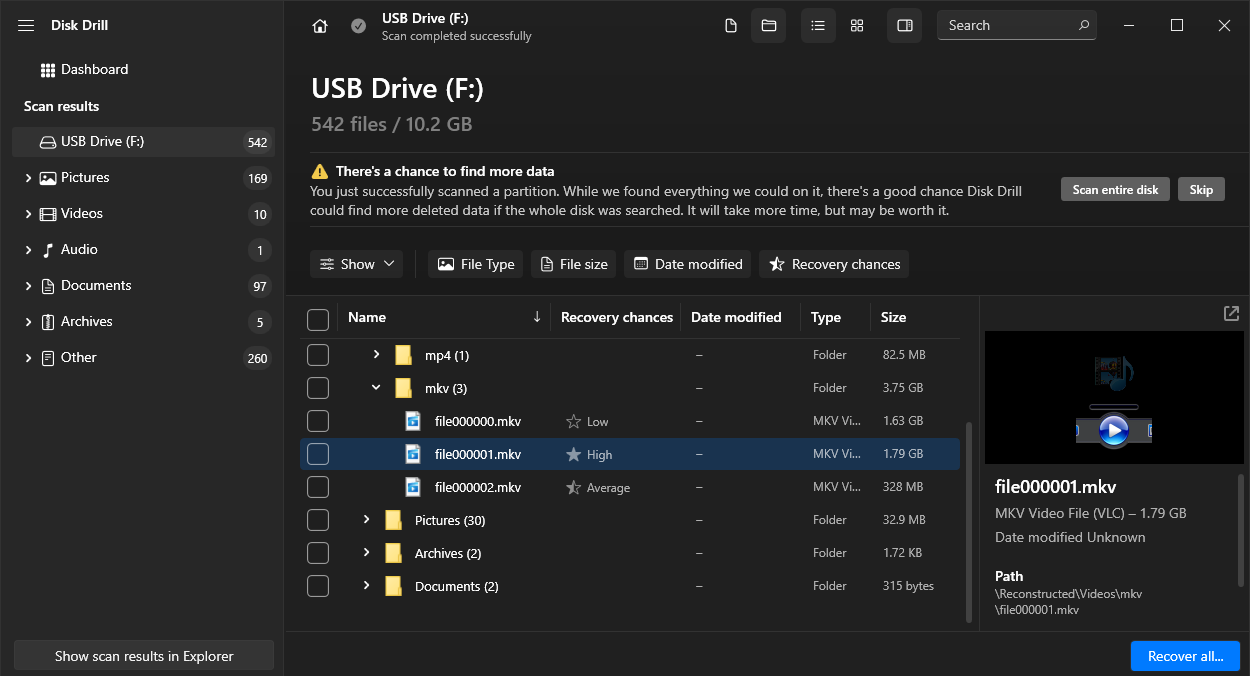Viewport: 1250px width, 677px height.
Task: Filter by File Type
Action: point(476,264)
